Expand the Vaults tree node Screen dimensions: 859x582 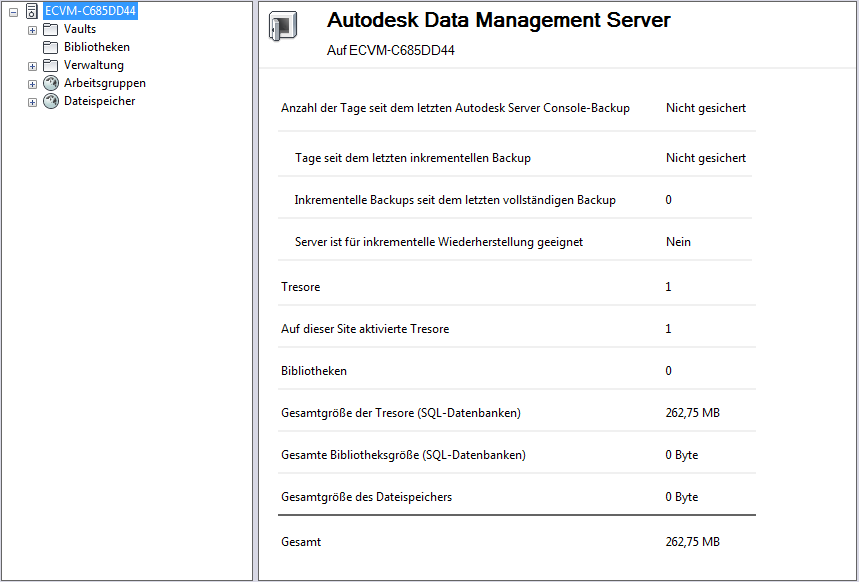pyautogui.click(x=32, y=30)
